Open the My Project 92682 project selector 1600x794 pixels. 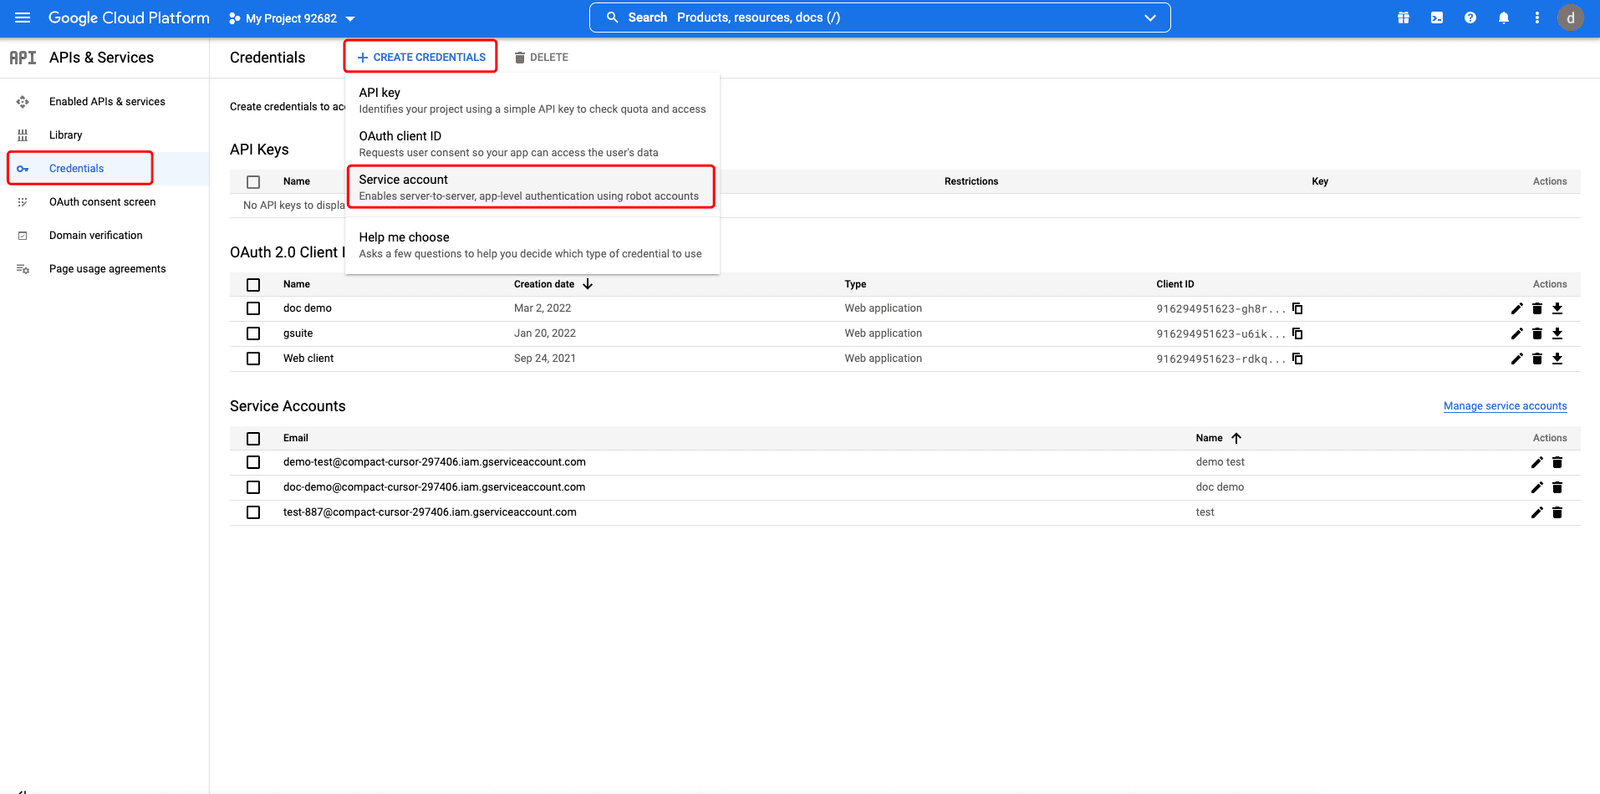292,18
